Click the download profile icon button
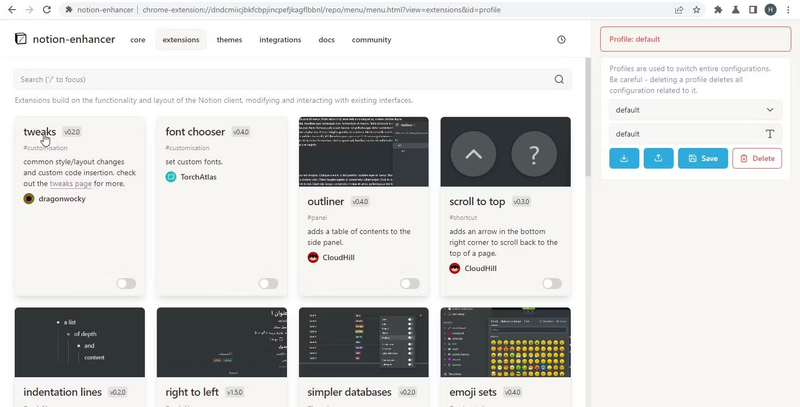This screenshot has width=800, height=407. click(x=624, y=159)
